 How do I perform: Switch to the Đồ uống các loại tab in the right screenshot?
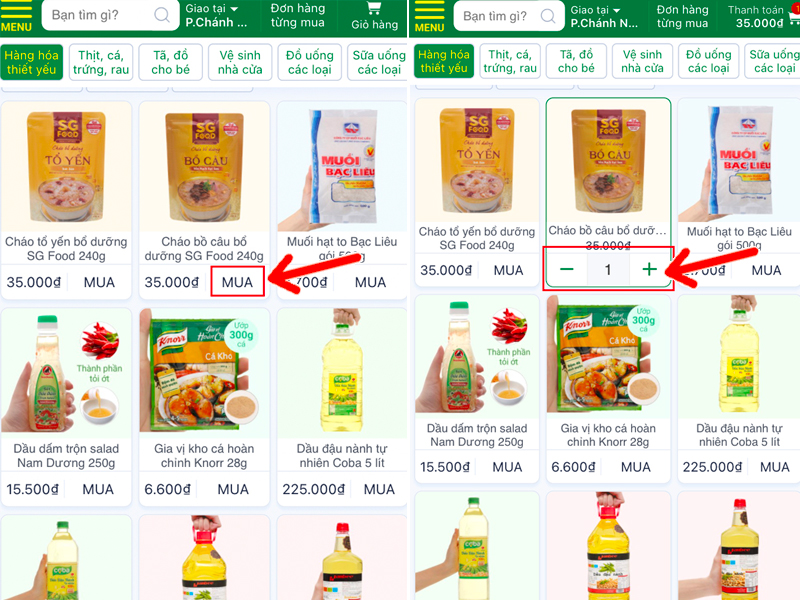click(708, 61)
